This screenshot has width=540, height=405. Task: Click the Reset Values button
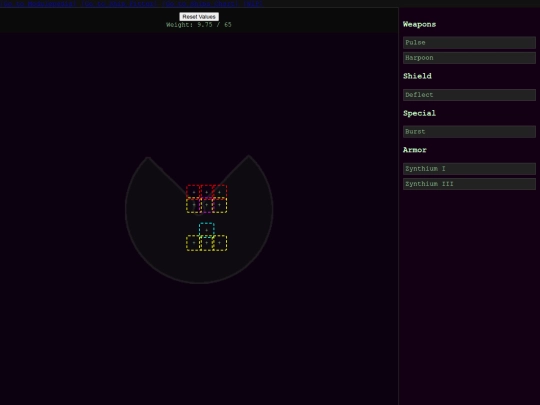click(x=199, y=17)
